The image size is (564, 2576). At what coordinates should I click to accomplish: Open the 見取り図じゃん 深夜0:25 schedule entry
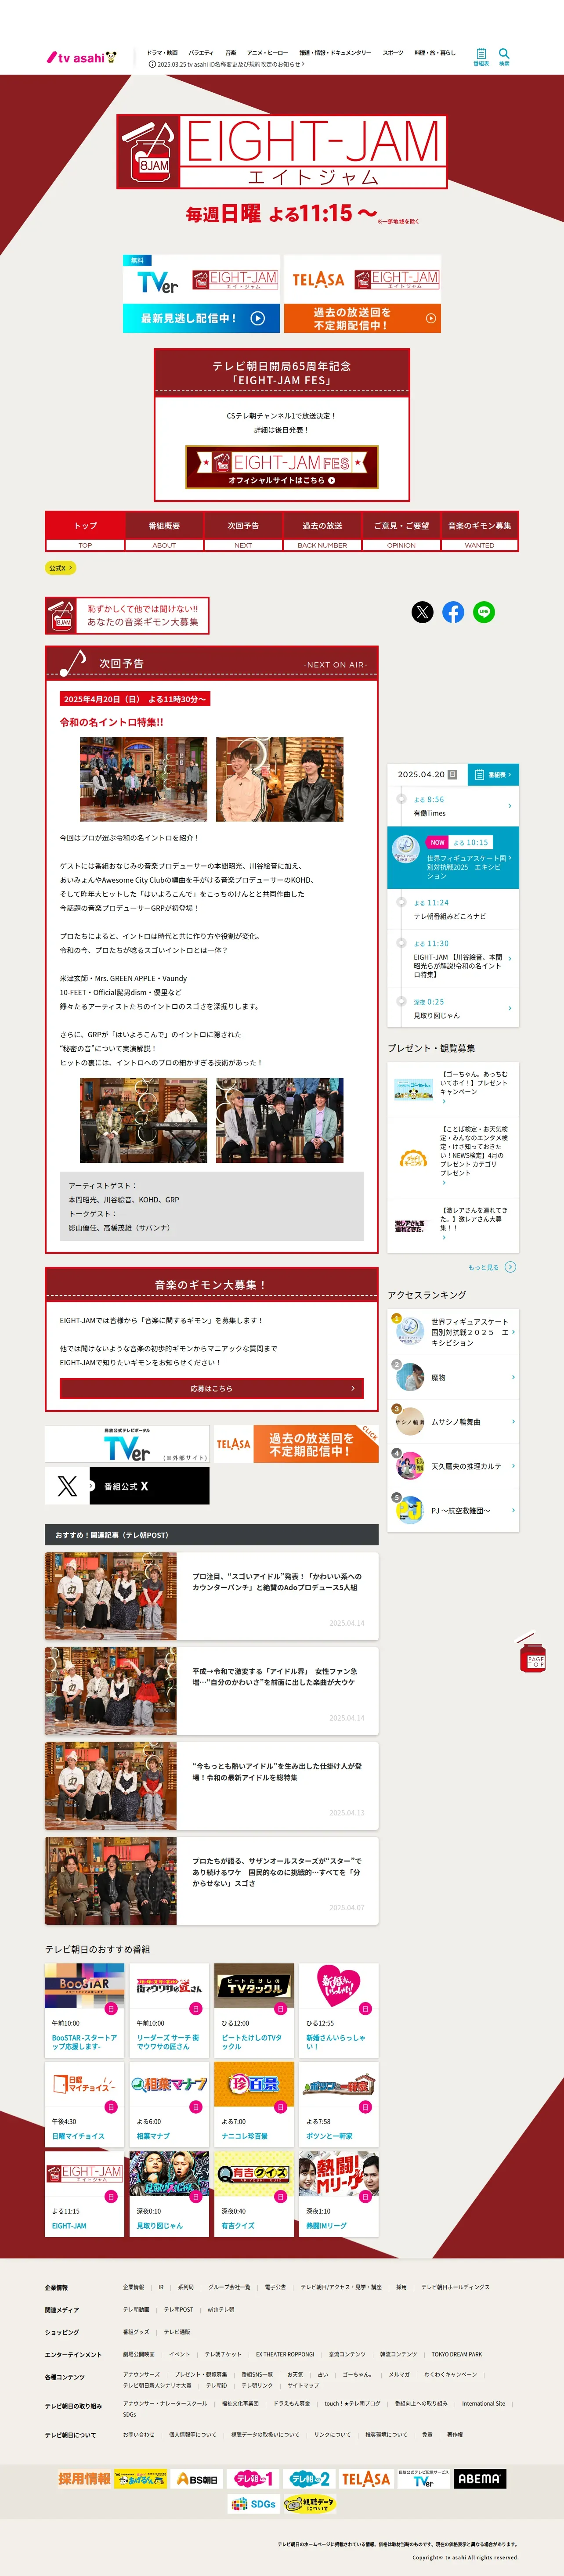(453, 1008)
